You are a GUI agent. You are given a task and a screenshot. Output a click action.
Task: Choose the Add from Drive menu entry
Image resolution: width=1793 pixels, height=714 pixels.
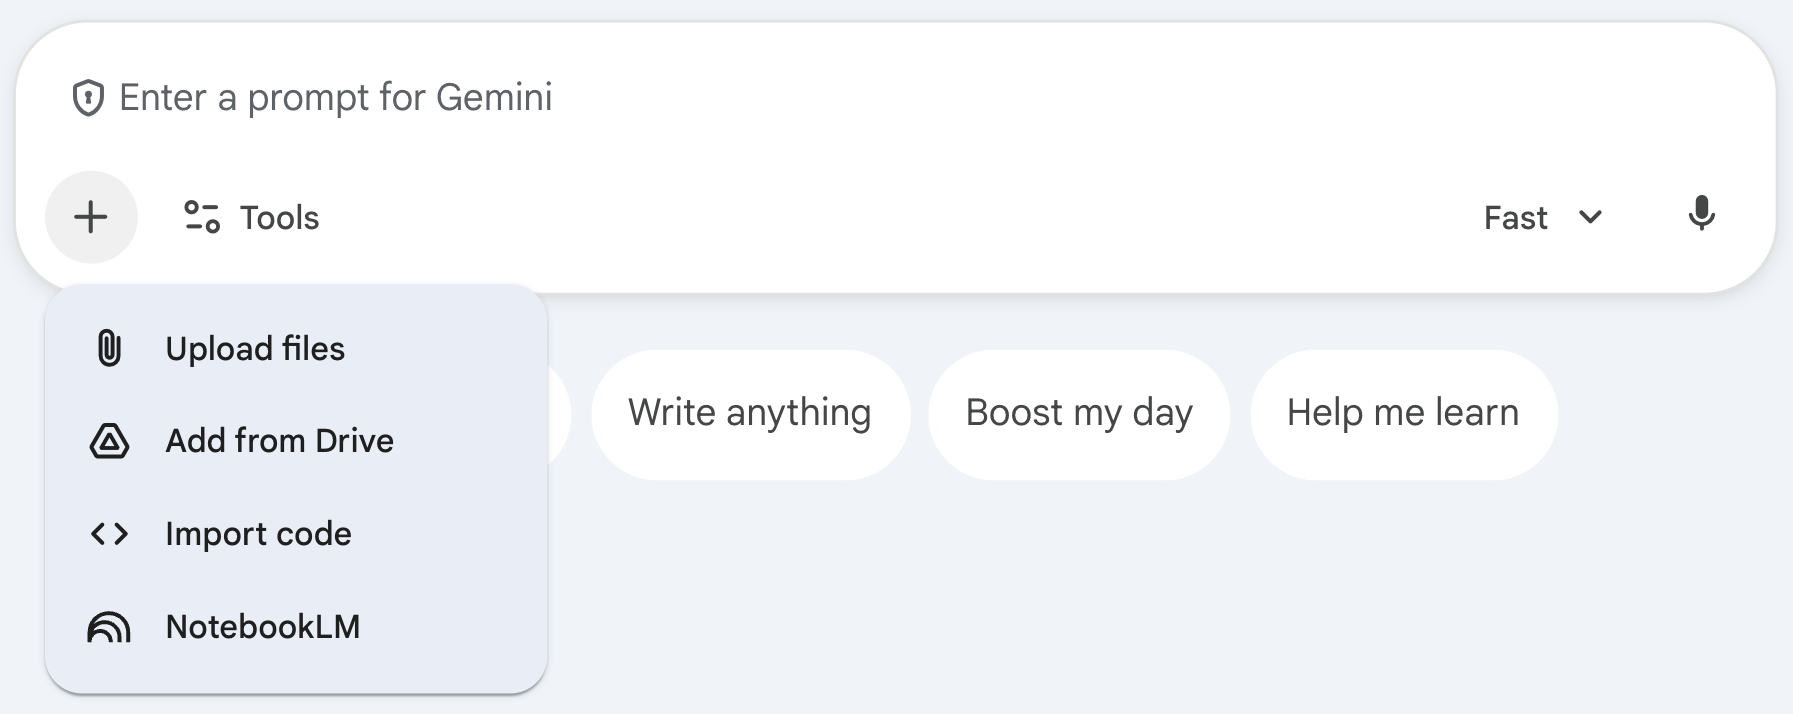(279, 441)
